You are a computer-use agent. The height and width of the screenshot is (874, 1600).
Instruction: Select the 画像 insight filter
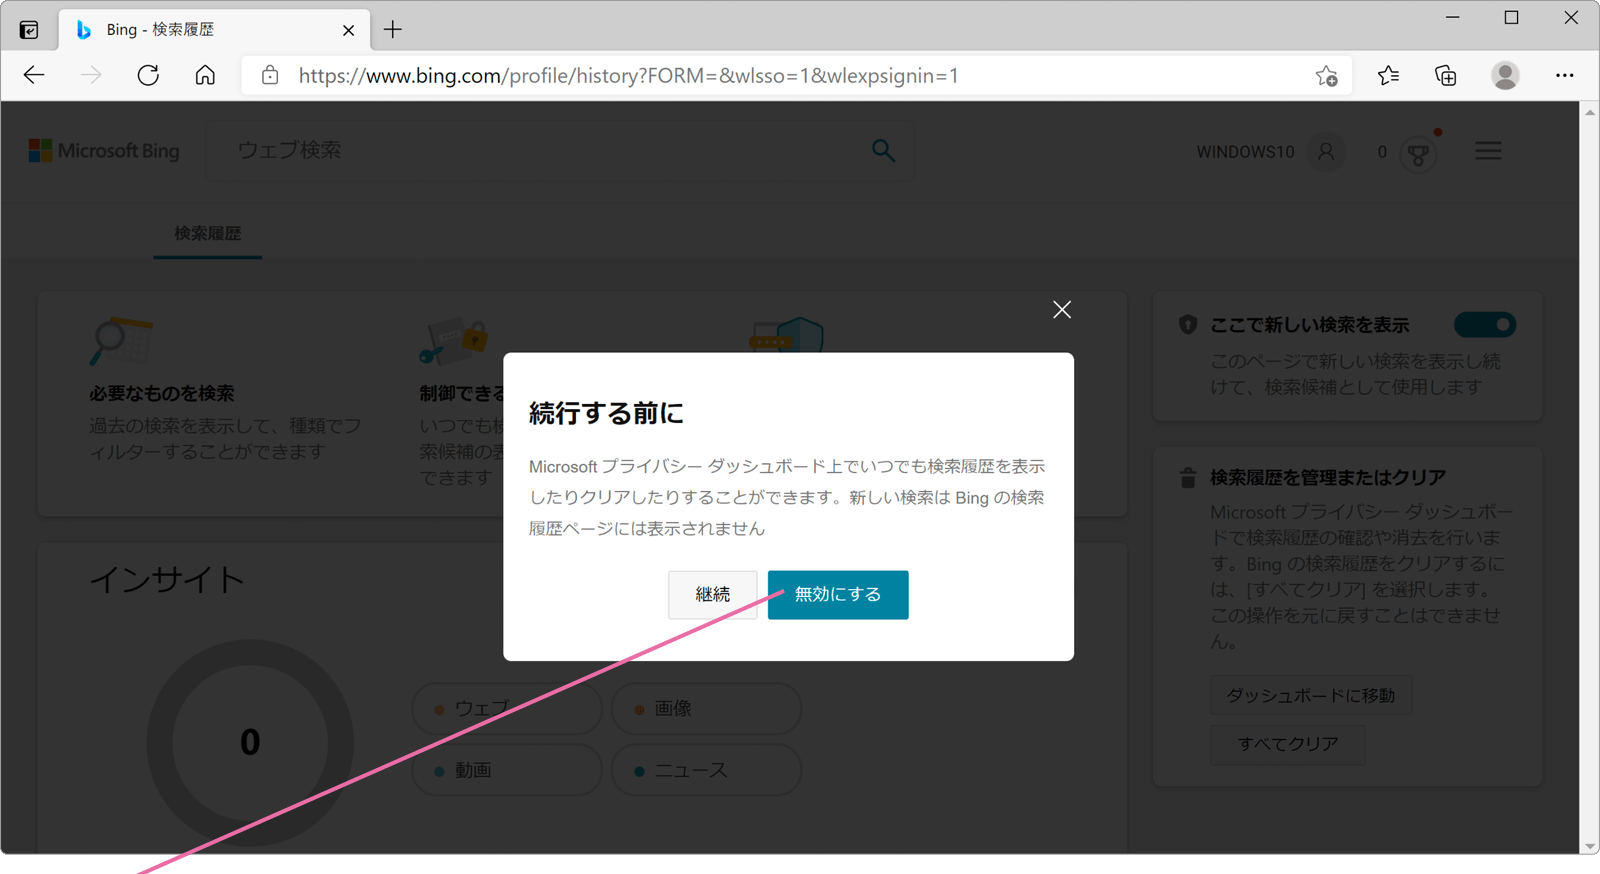(x=706, y=709)
